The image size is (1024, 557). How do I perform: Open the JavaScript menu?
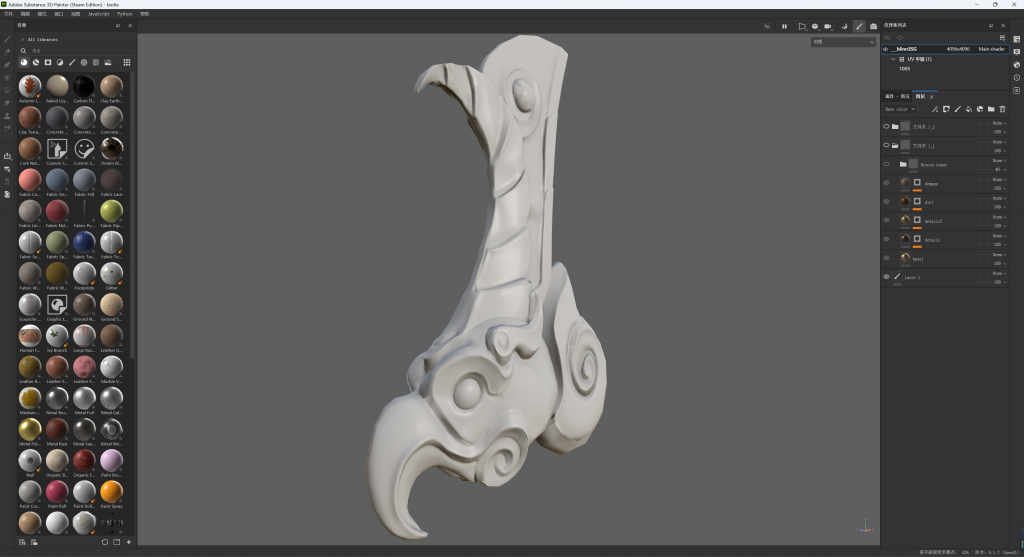[98, 14]
